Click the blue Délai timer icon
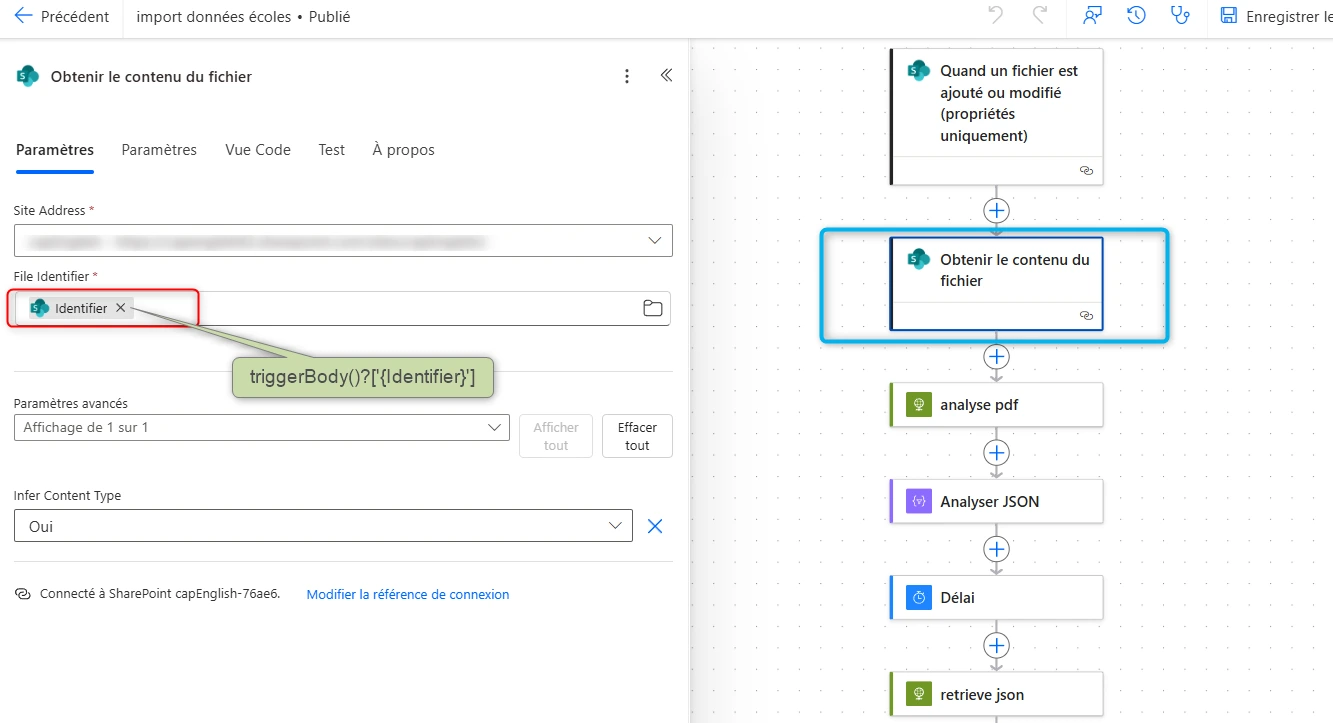This screenshot has height=723, width=1333. [918, 597]
